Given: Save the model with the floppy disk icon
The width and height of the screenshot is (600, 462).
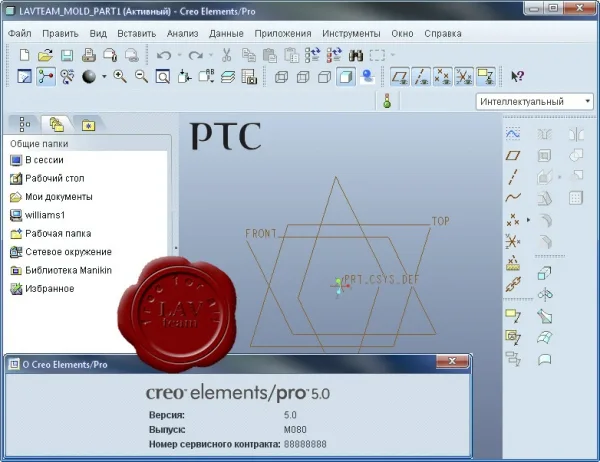Looking at the screenshot, I should 67,56.
